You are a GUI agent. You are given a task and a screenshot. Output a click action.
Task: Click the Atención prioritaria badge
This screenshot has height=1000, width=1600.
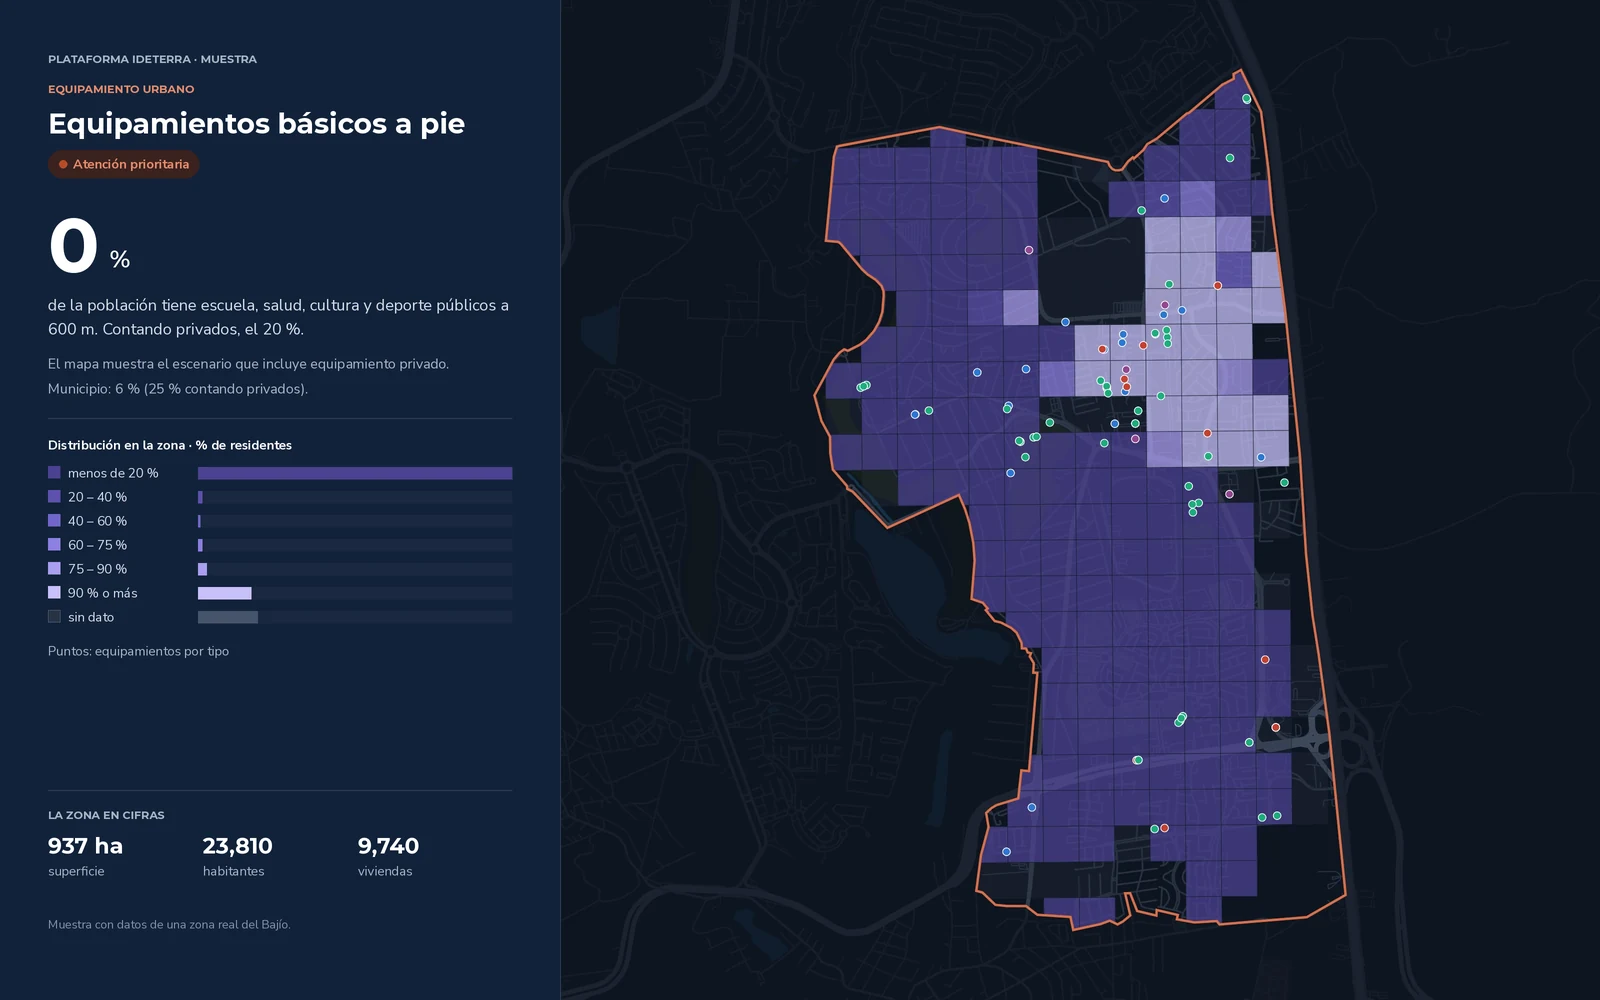[x=123, y=164]
